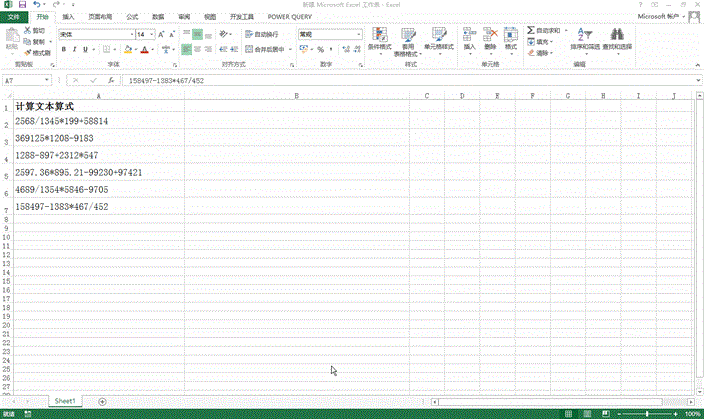Click the Save icon in quick access toolbar

click(21, 5)
